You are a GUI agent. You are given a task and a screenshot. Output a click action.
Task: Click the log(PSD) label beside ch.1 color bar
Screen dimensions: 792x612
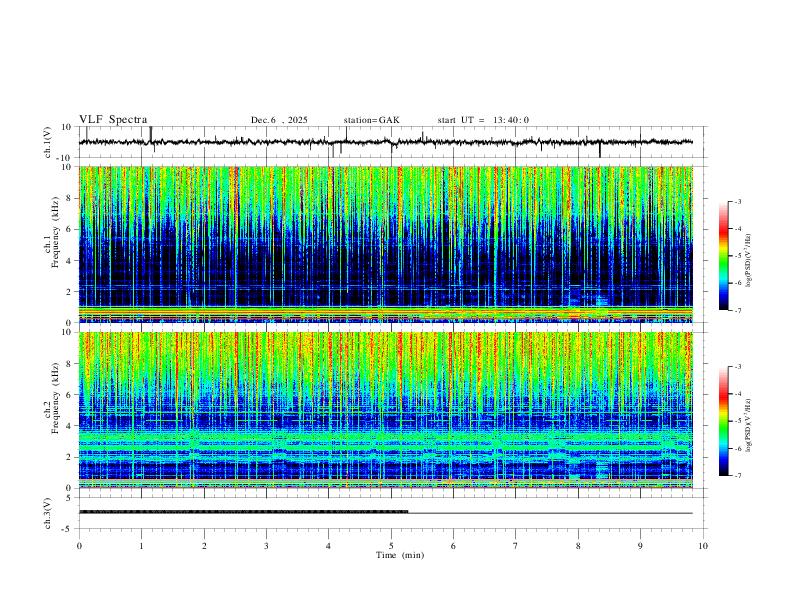coord(748,261)
